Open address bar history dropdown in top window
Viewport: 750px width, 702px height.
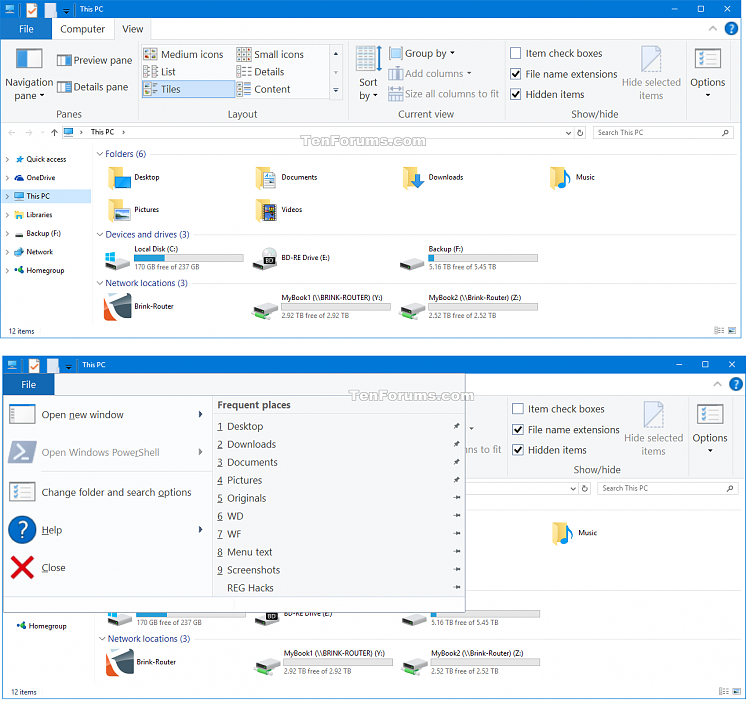pos(568,133)
